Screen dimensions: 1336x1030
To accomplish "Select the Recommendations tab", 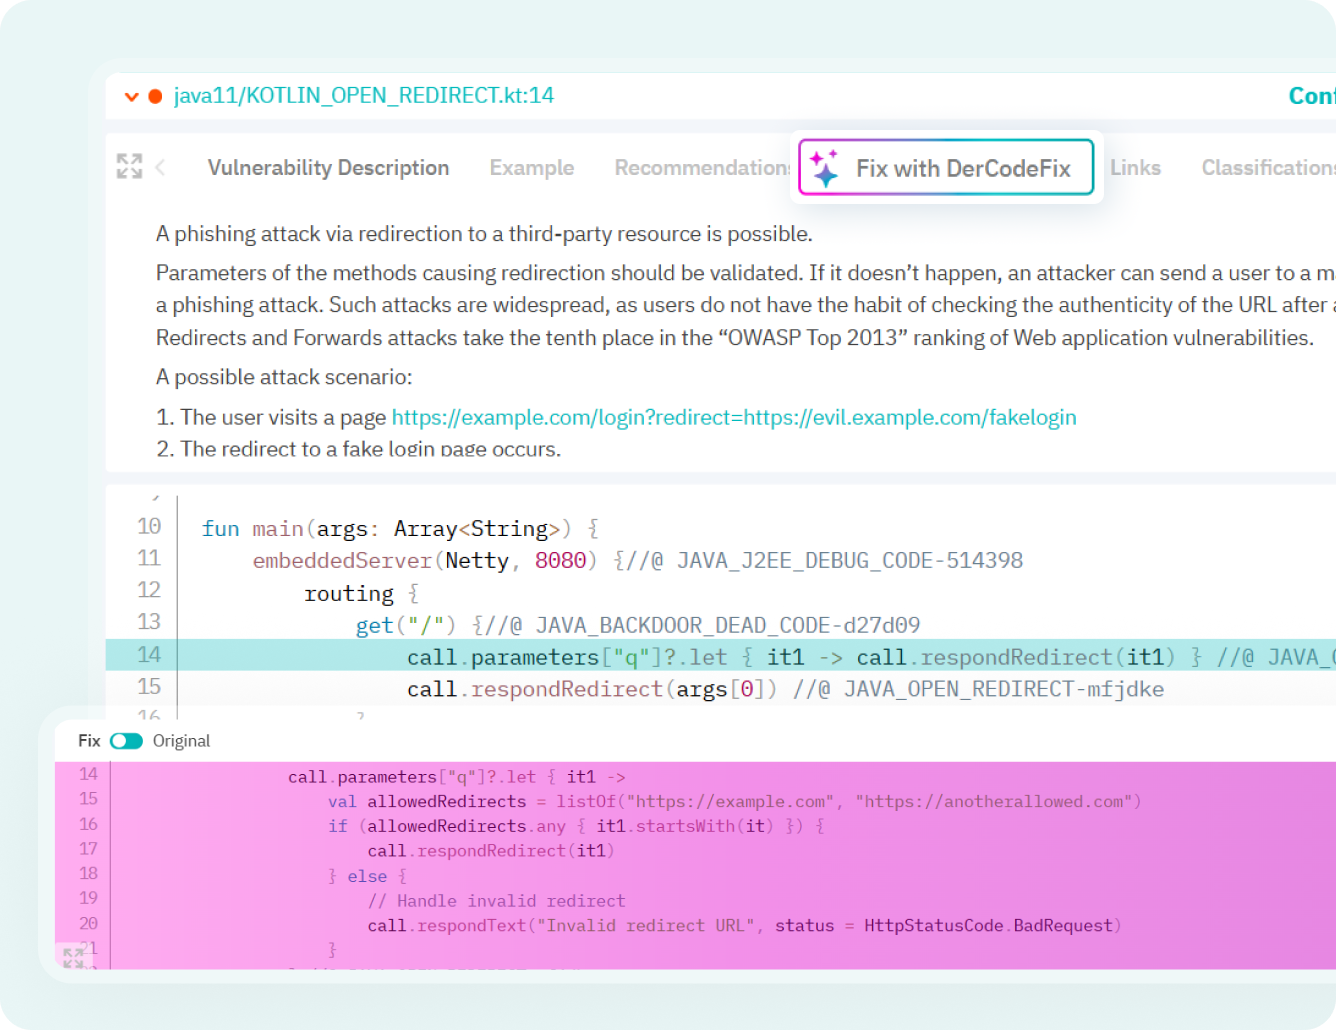I will click(x=702, y=168).
